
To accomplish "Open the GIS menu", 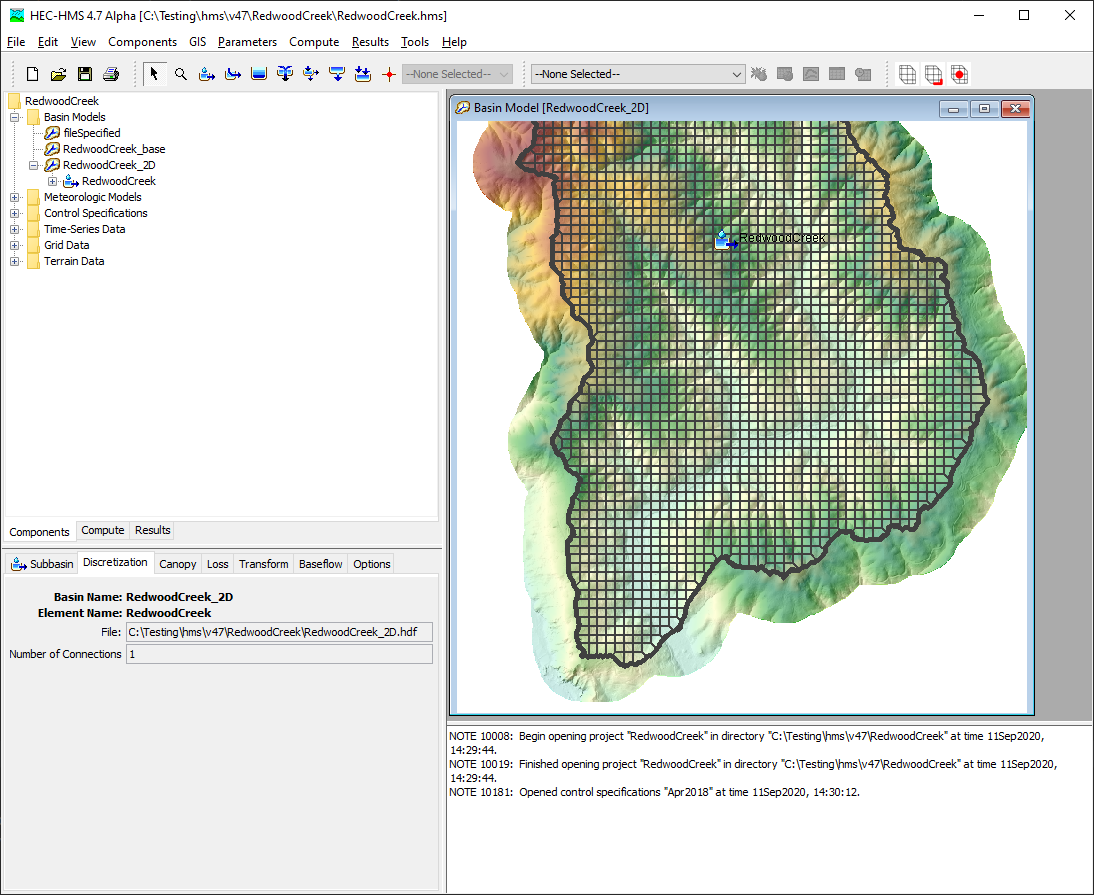I will [197, 42].
